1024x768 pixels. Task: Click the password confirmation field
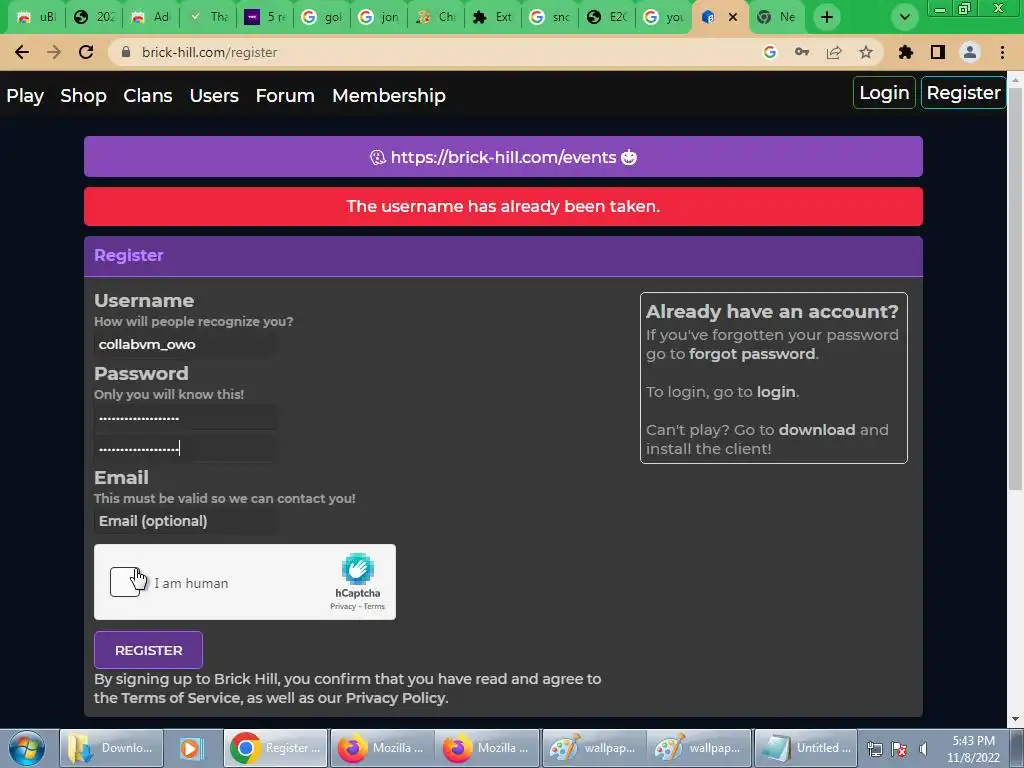(x=185, y=448)
